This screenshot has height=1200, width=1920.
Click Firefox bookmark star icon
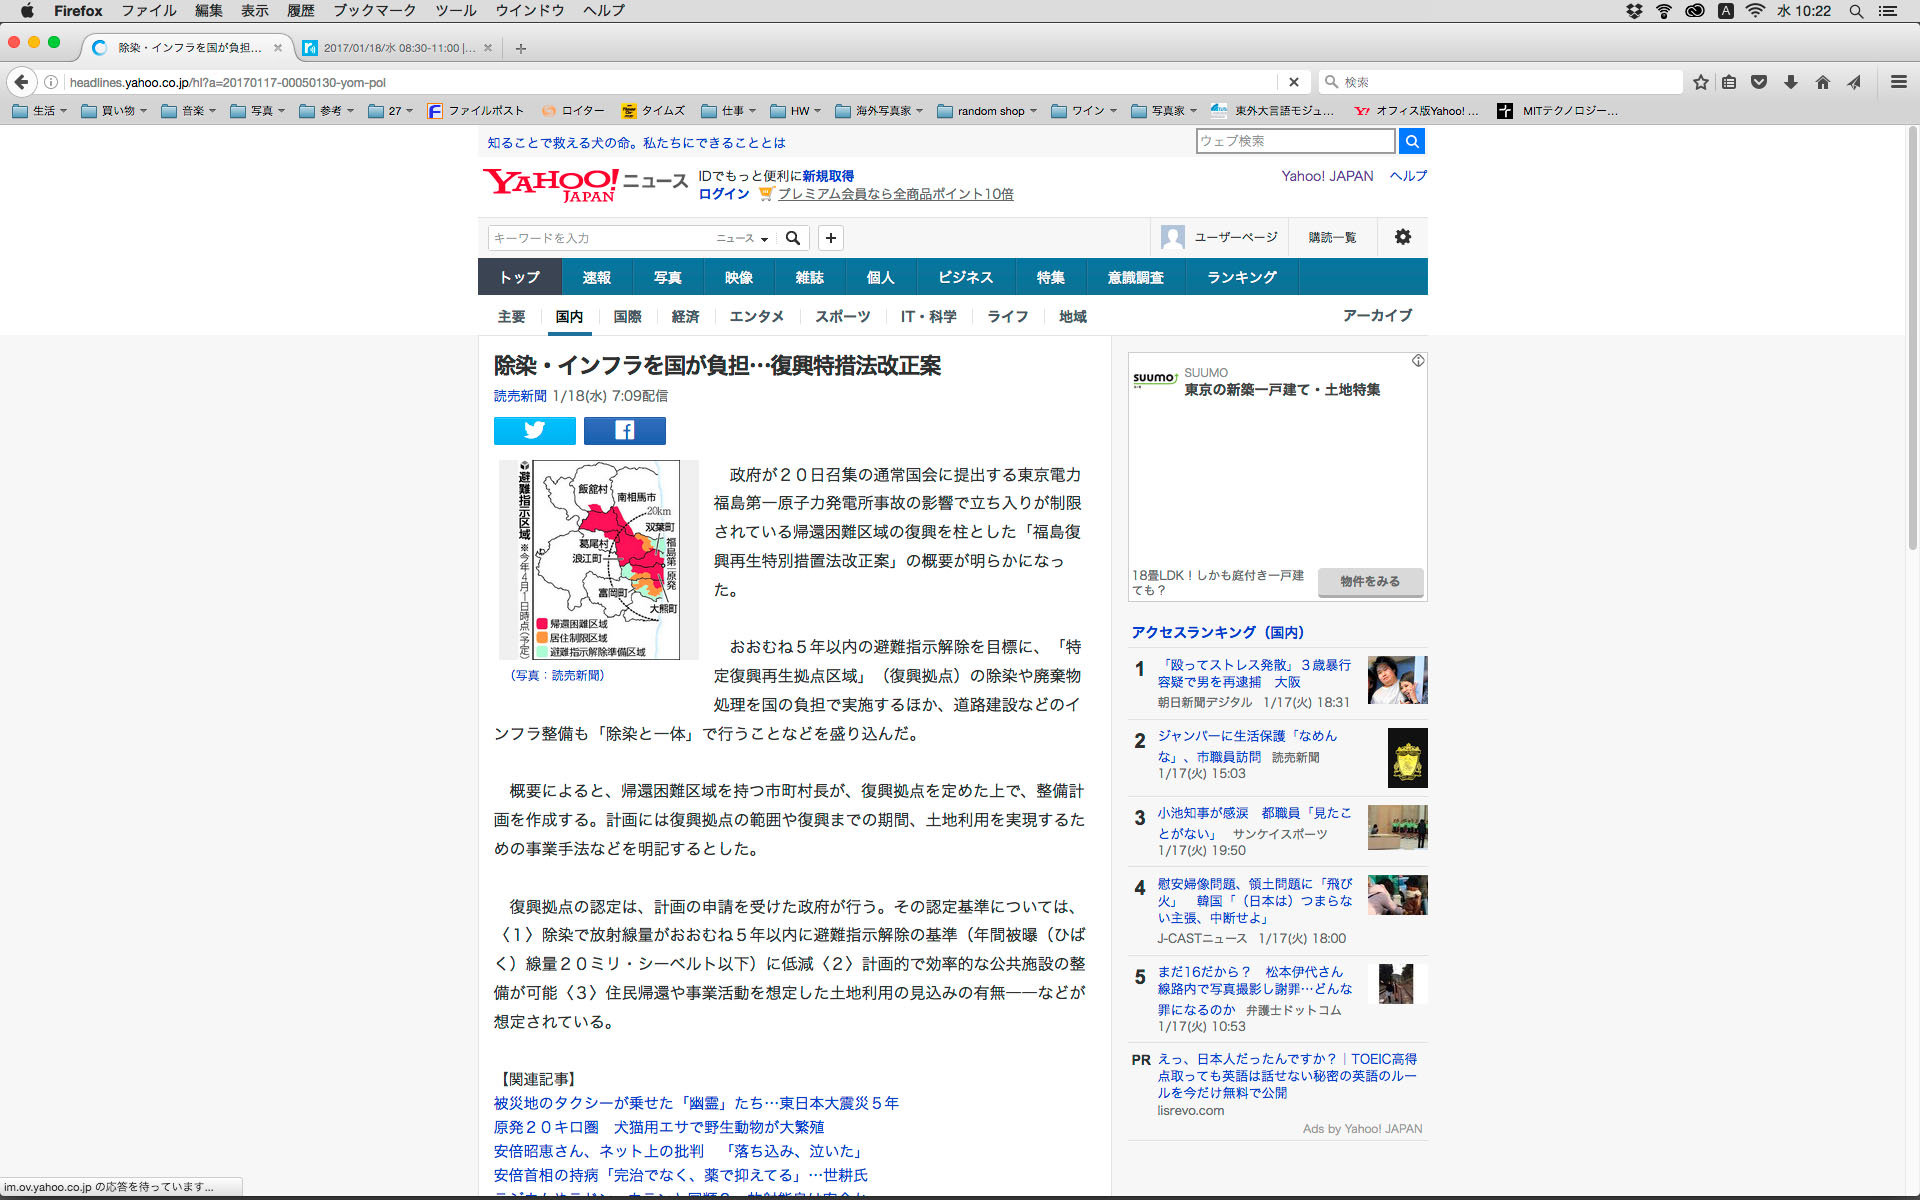coord(1700,82)
